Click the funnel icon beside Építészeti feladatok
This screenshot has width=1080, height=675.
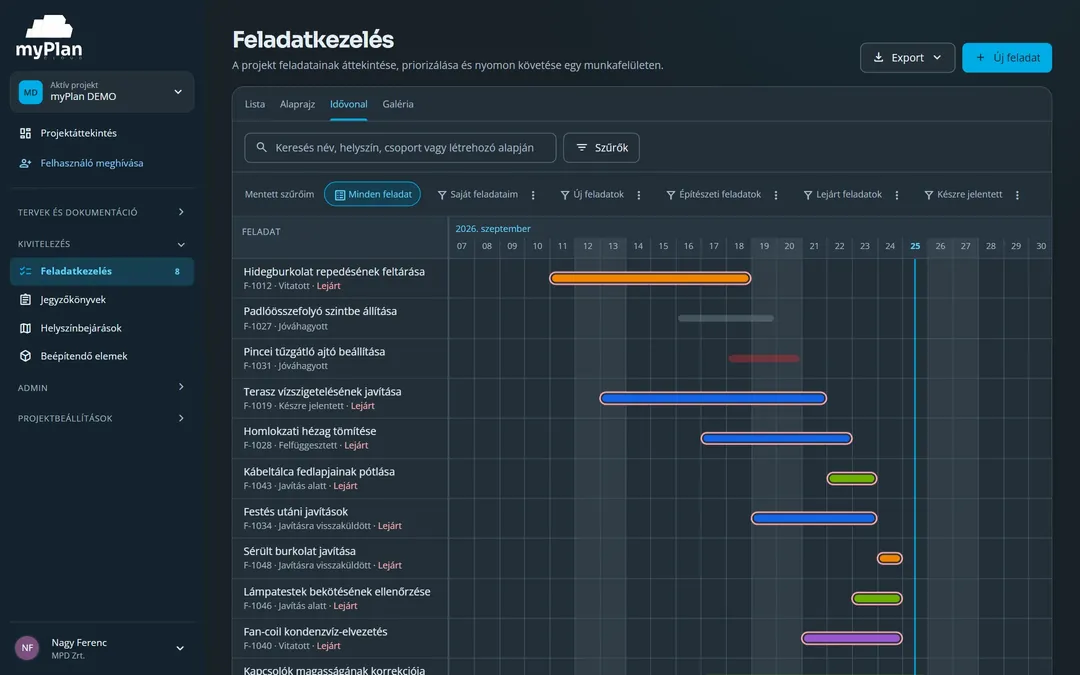pos(671,195)
